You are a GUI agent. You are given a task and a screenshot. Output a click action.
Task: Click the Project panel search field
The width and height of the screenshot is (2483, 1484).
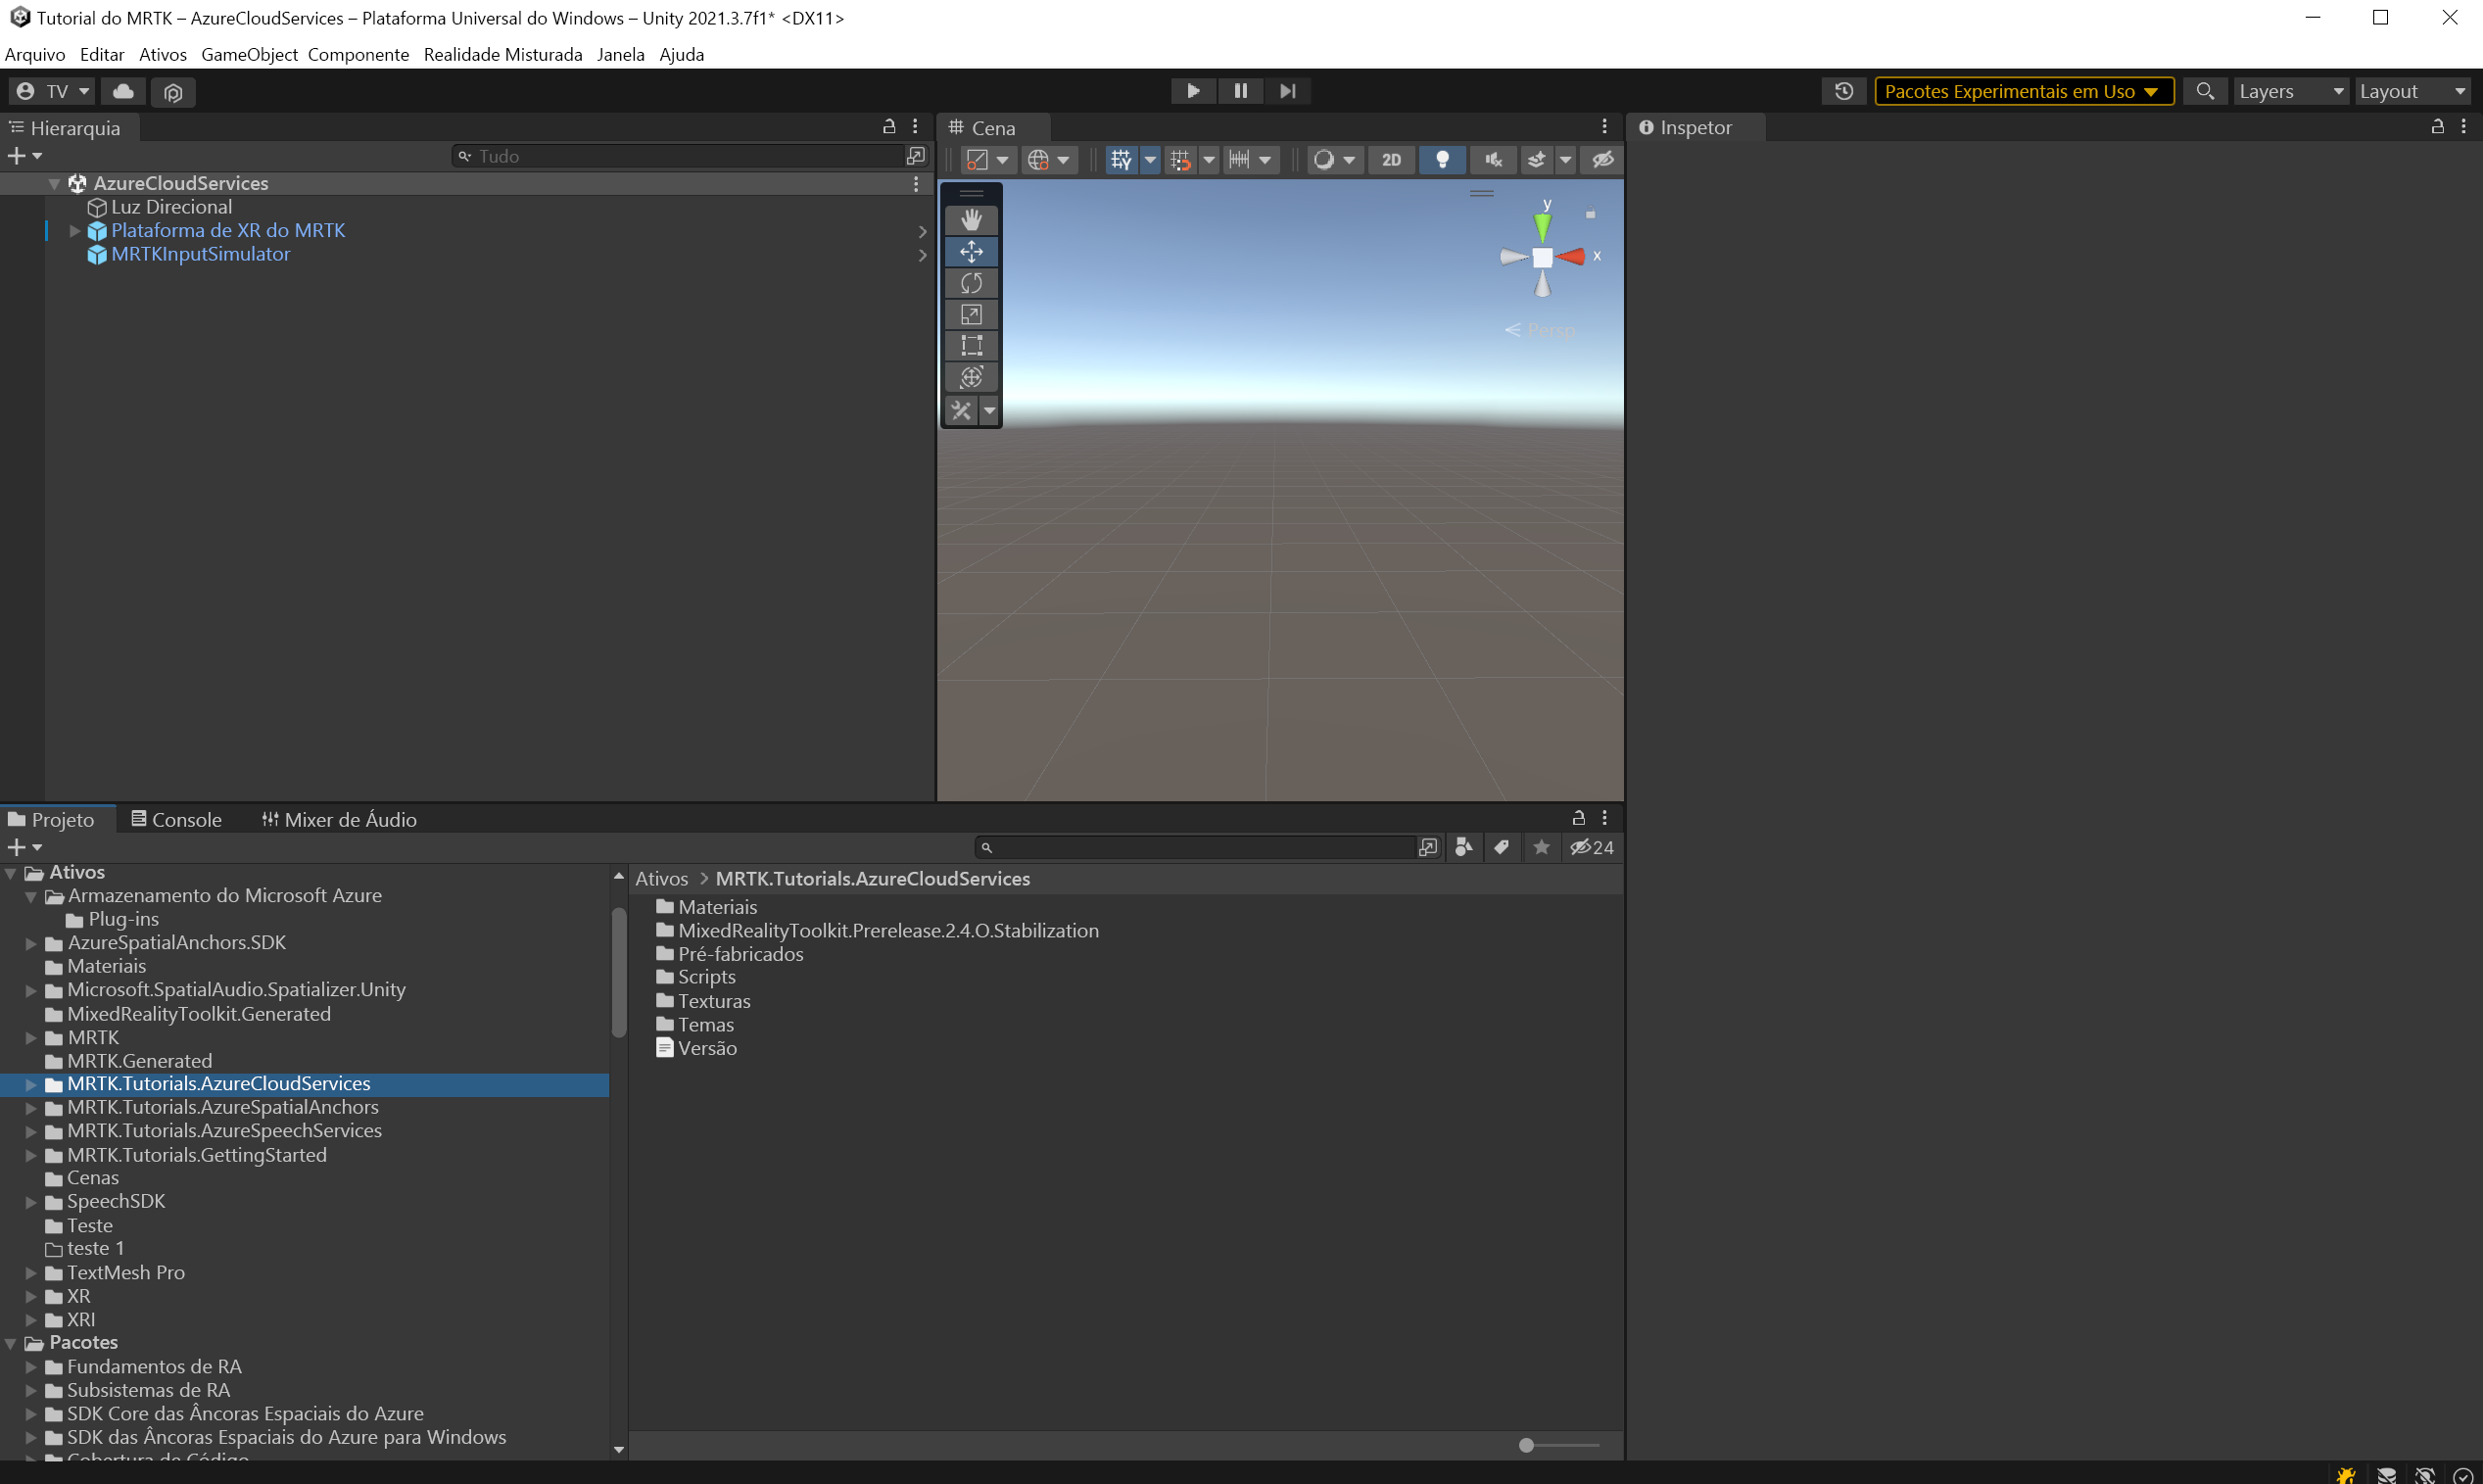[x=1200, y=847]
